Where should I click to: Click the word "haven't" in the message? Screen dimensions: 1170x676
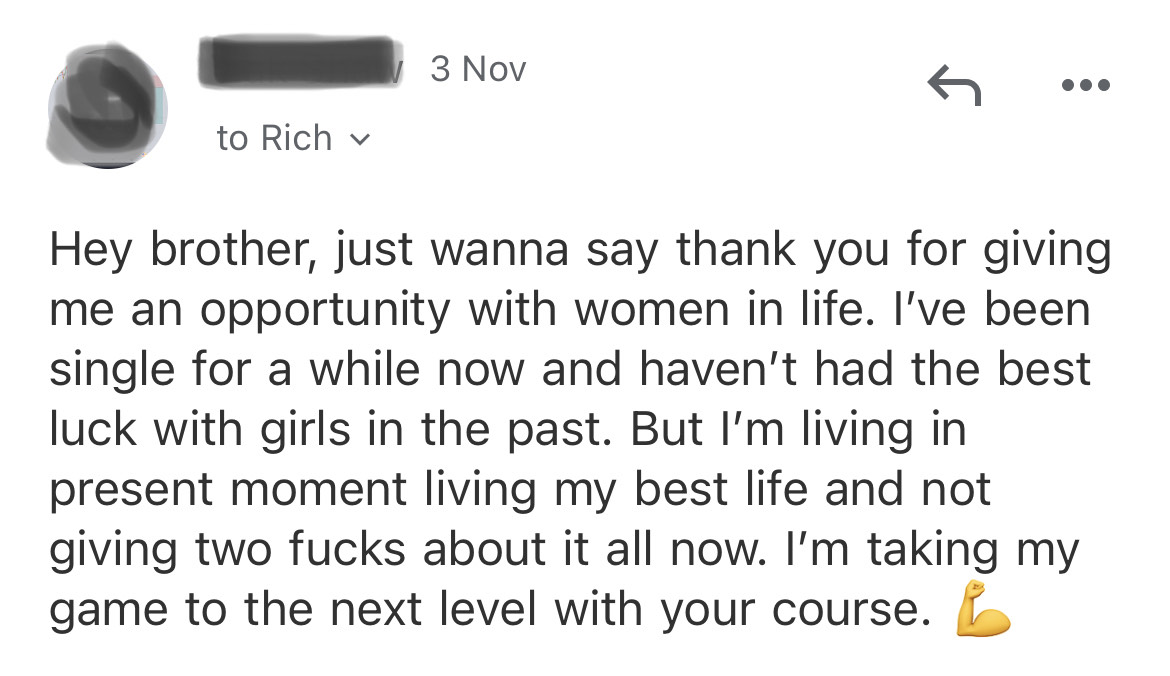click(717, 369)
